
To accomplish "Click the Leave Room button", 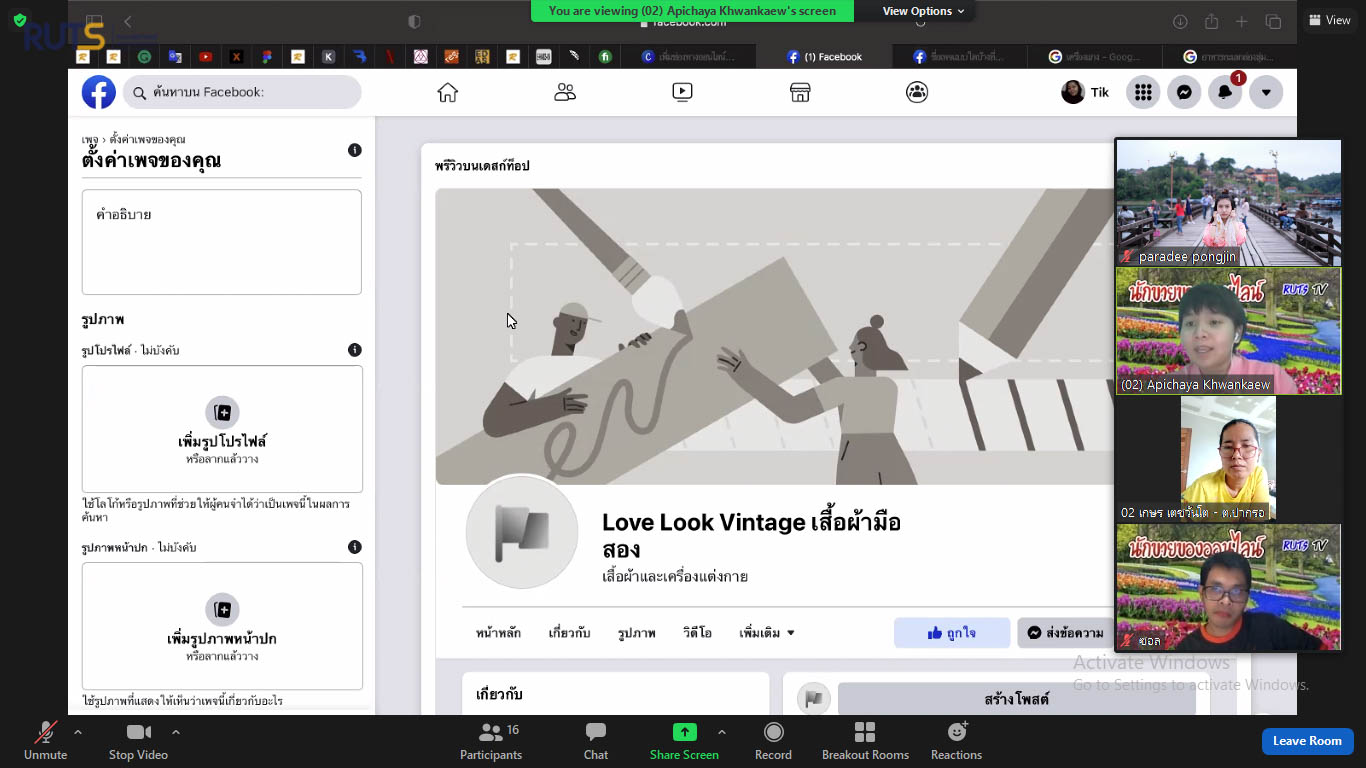I will point(1307,741).
